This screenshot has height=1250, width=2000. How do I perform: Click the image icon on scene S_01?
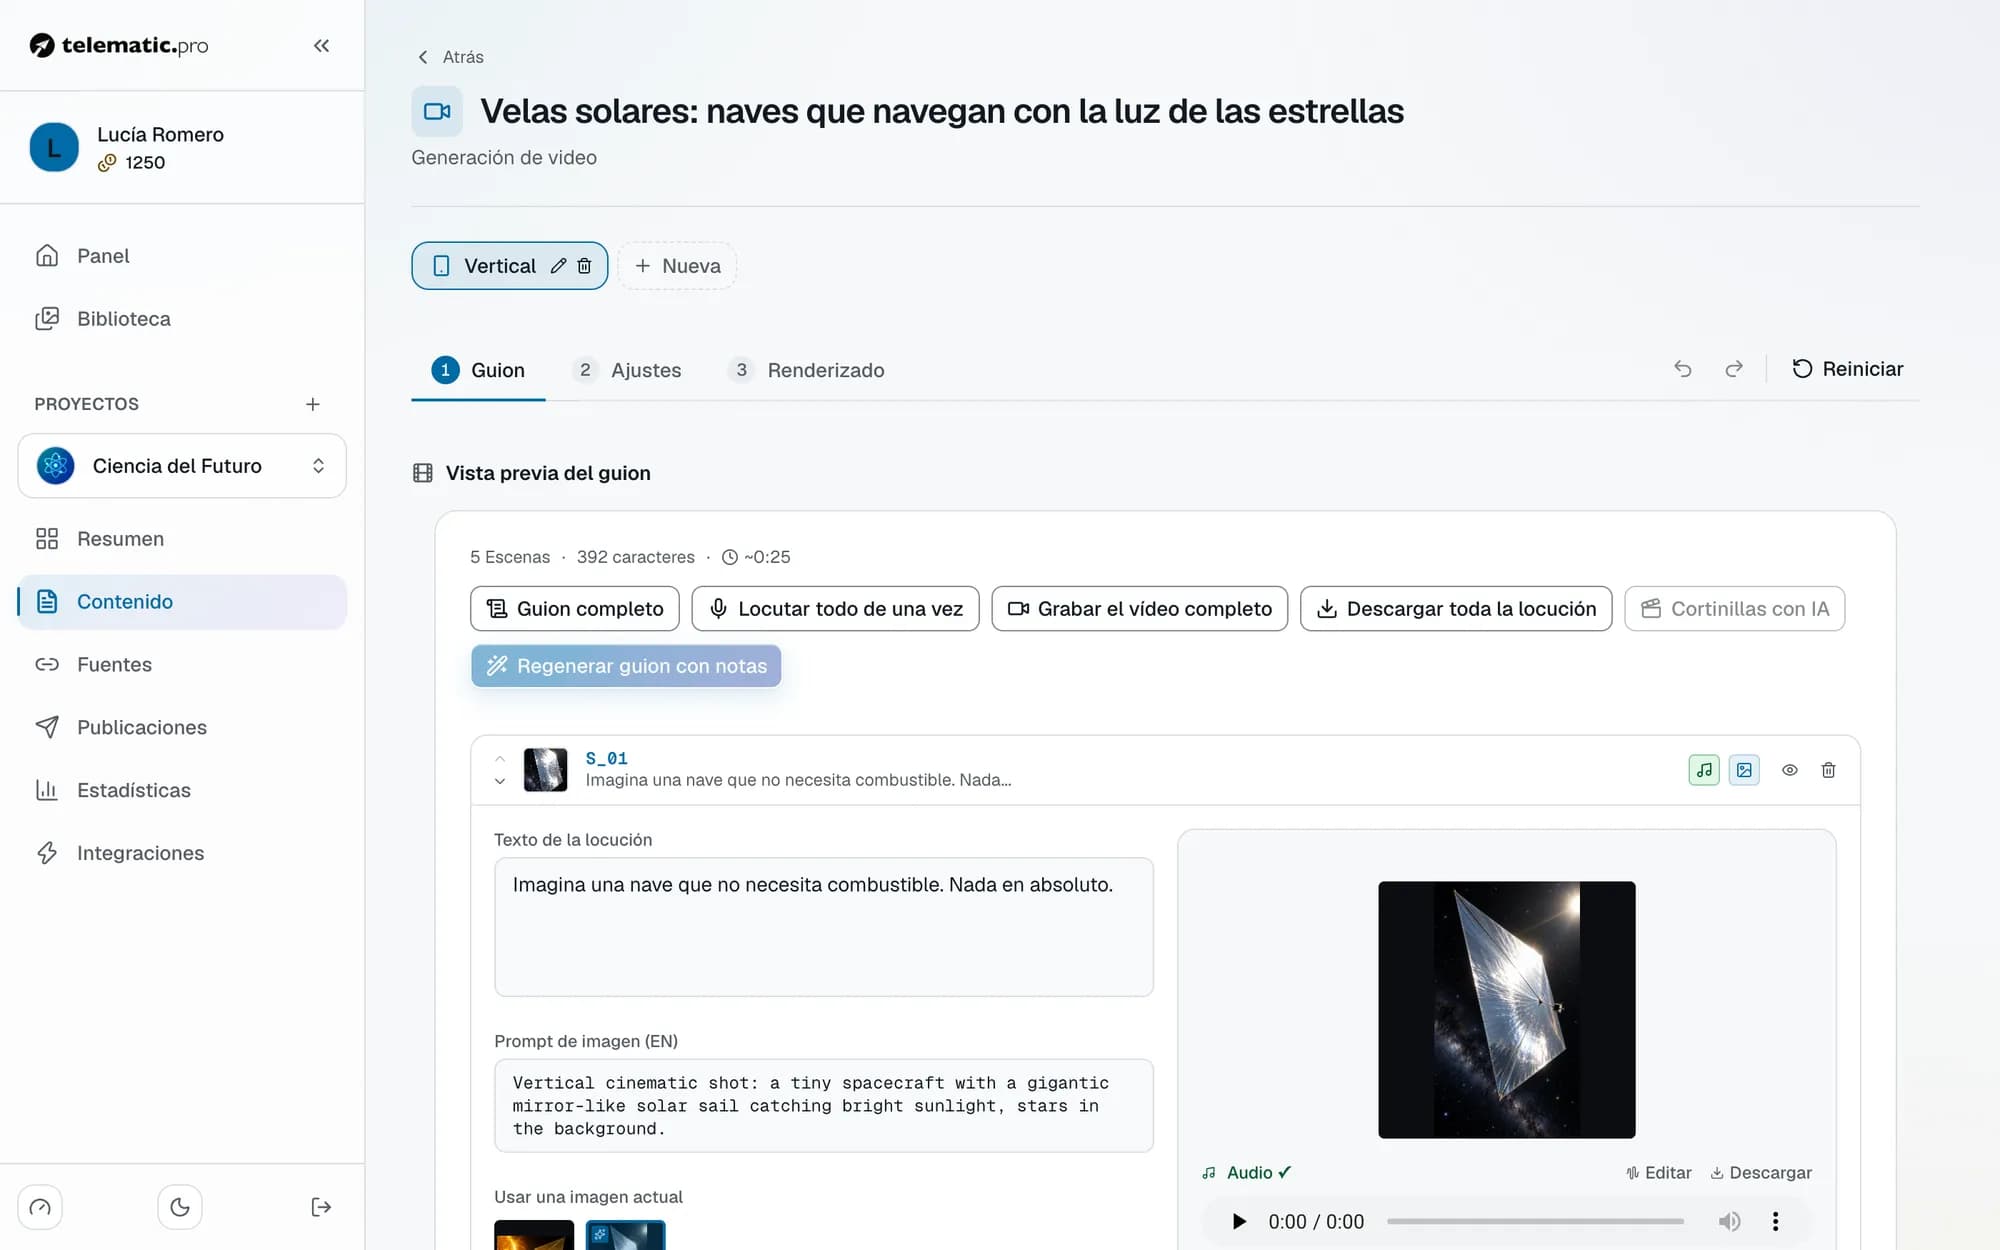[x=1744, y=770]
